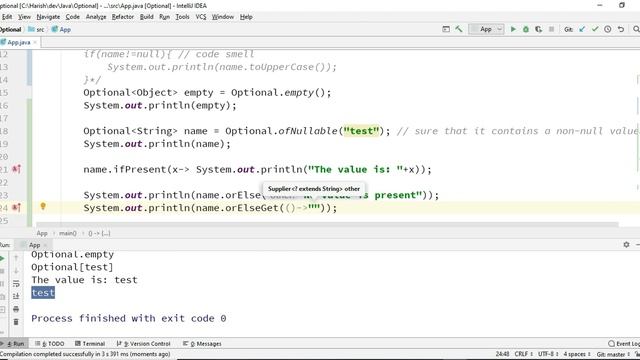640x360 pixels.
Task: Click the App breadcrumb below editor
Action: point(42,233)
